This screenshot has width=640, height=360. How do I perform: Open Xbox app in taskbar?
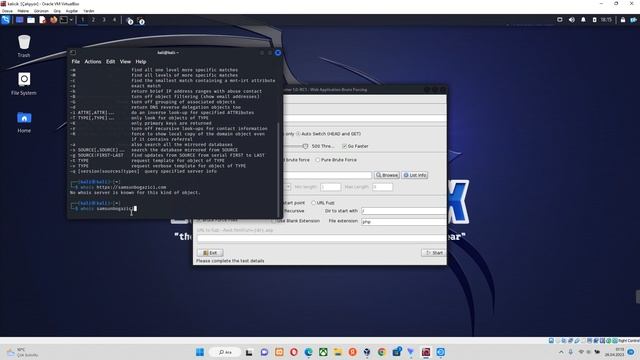click(323, 352)
